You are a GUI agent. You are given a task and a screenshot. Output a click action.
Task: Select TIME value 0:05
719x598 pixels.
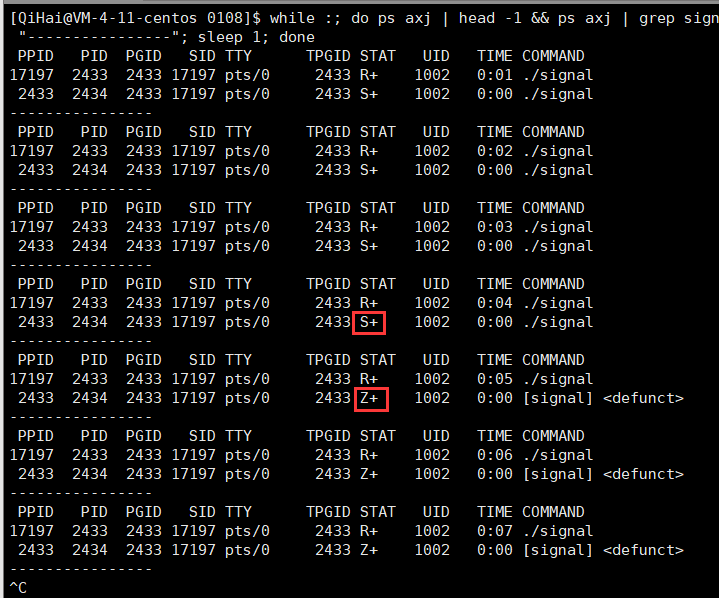click(x=494, y=379)
